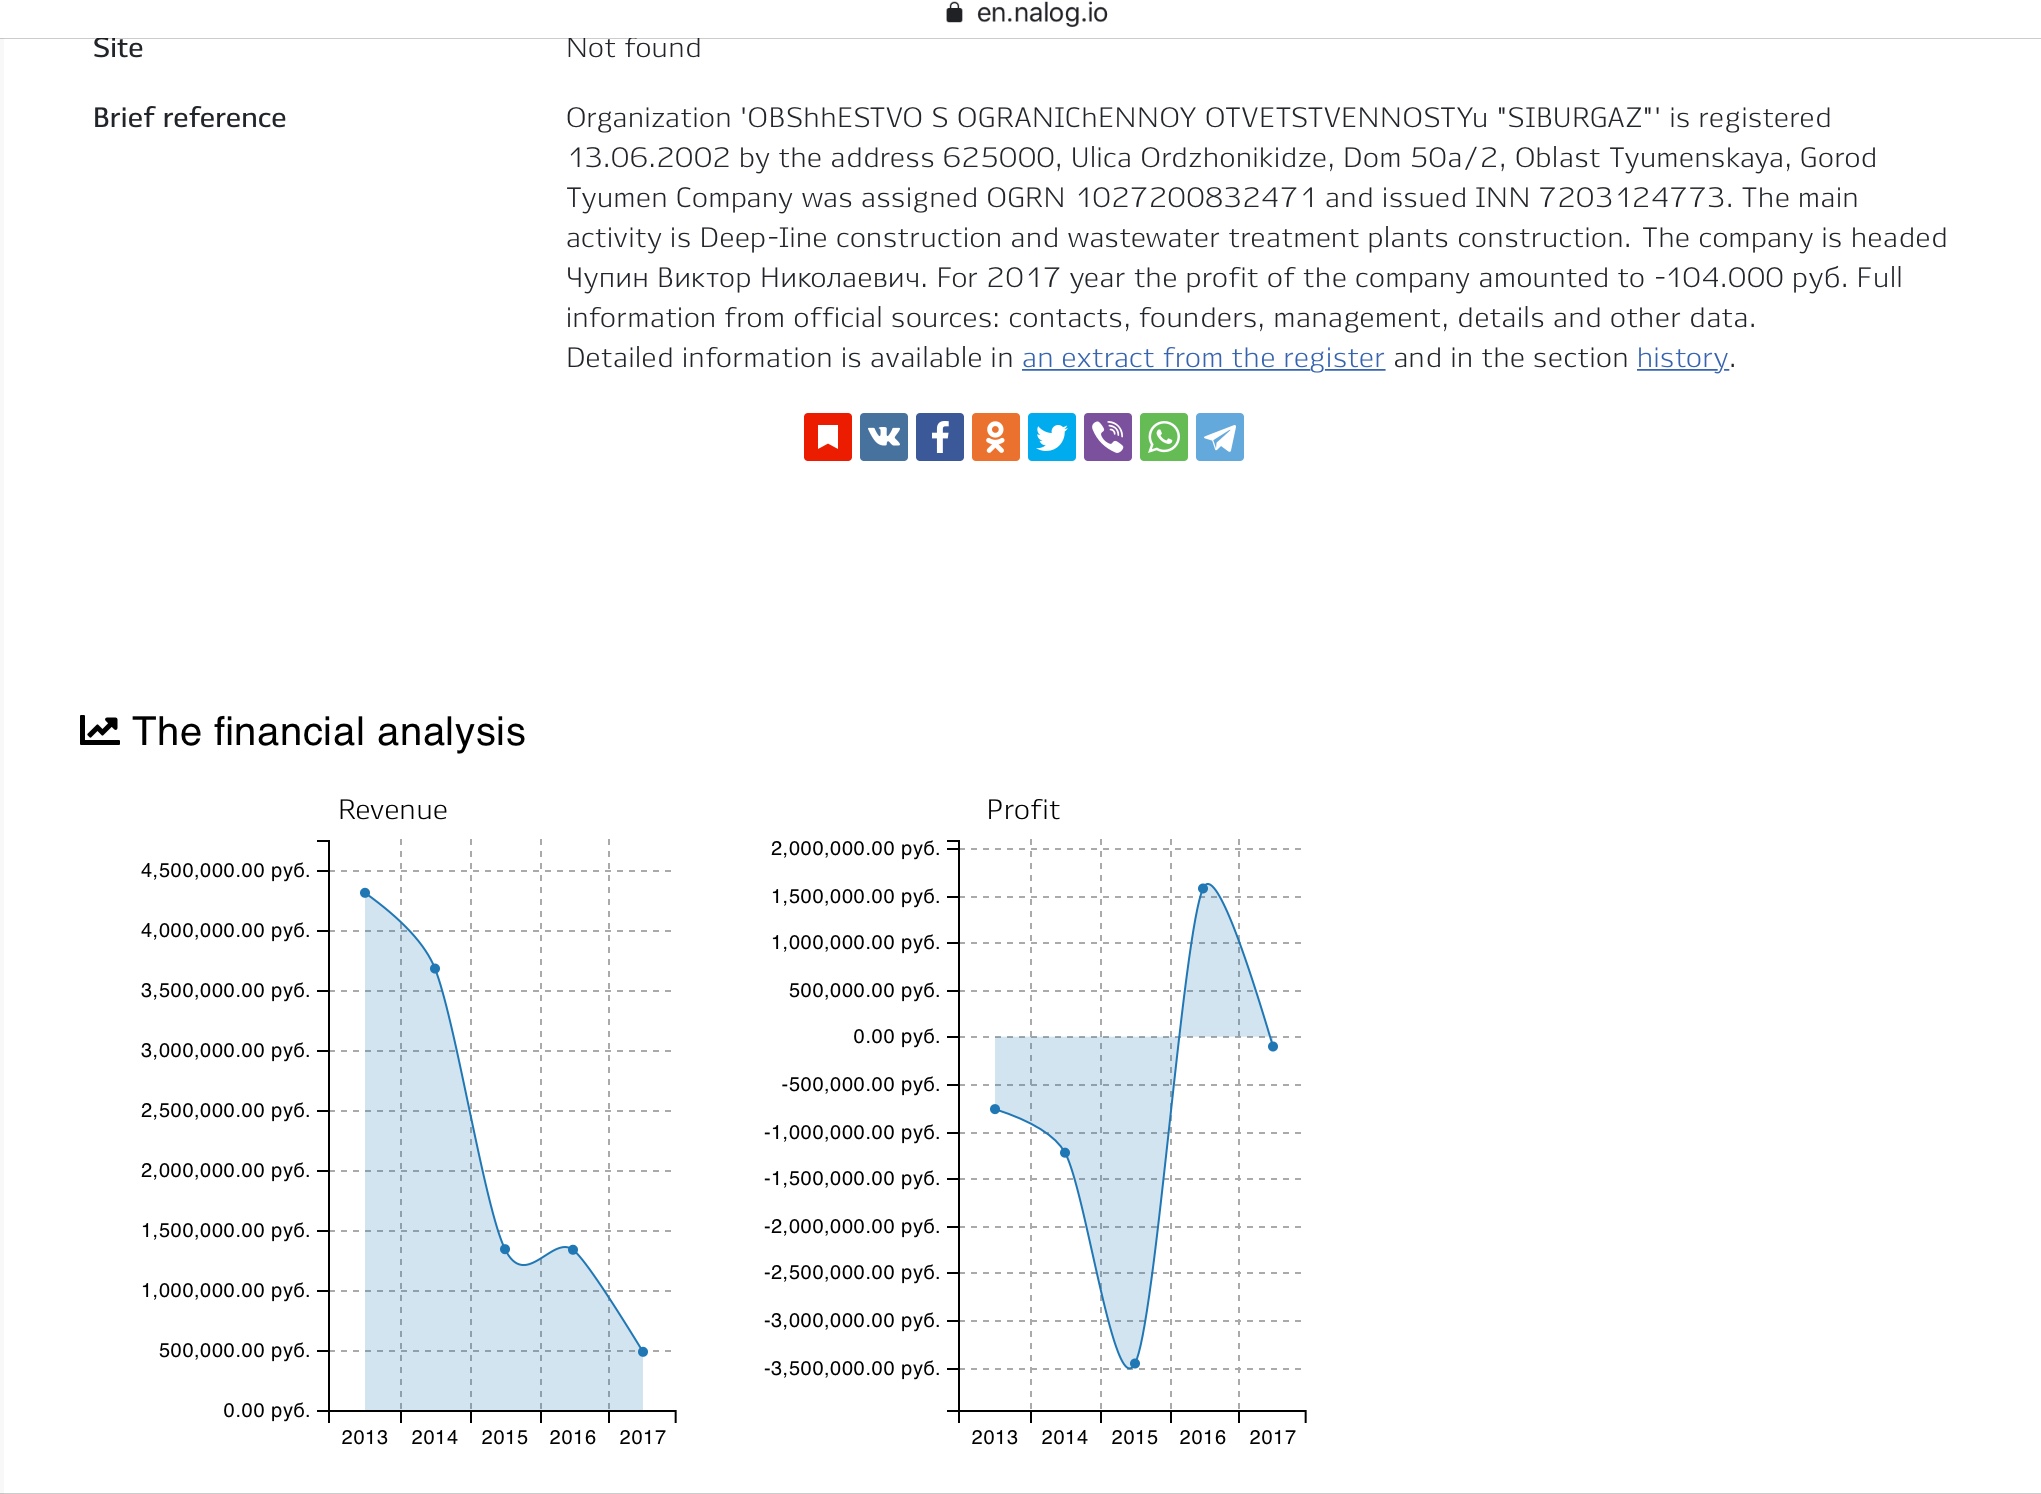Open 'an extract from the register' link

pos(1203,358)
